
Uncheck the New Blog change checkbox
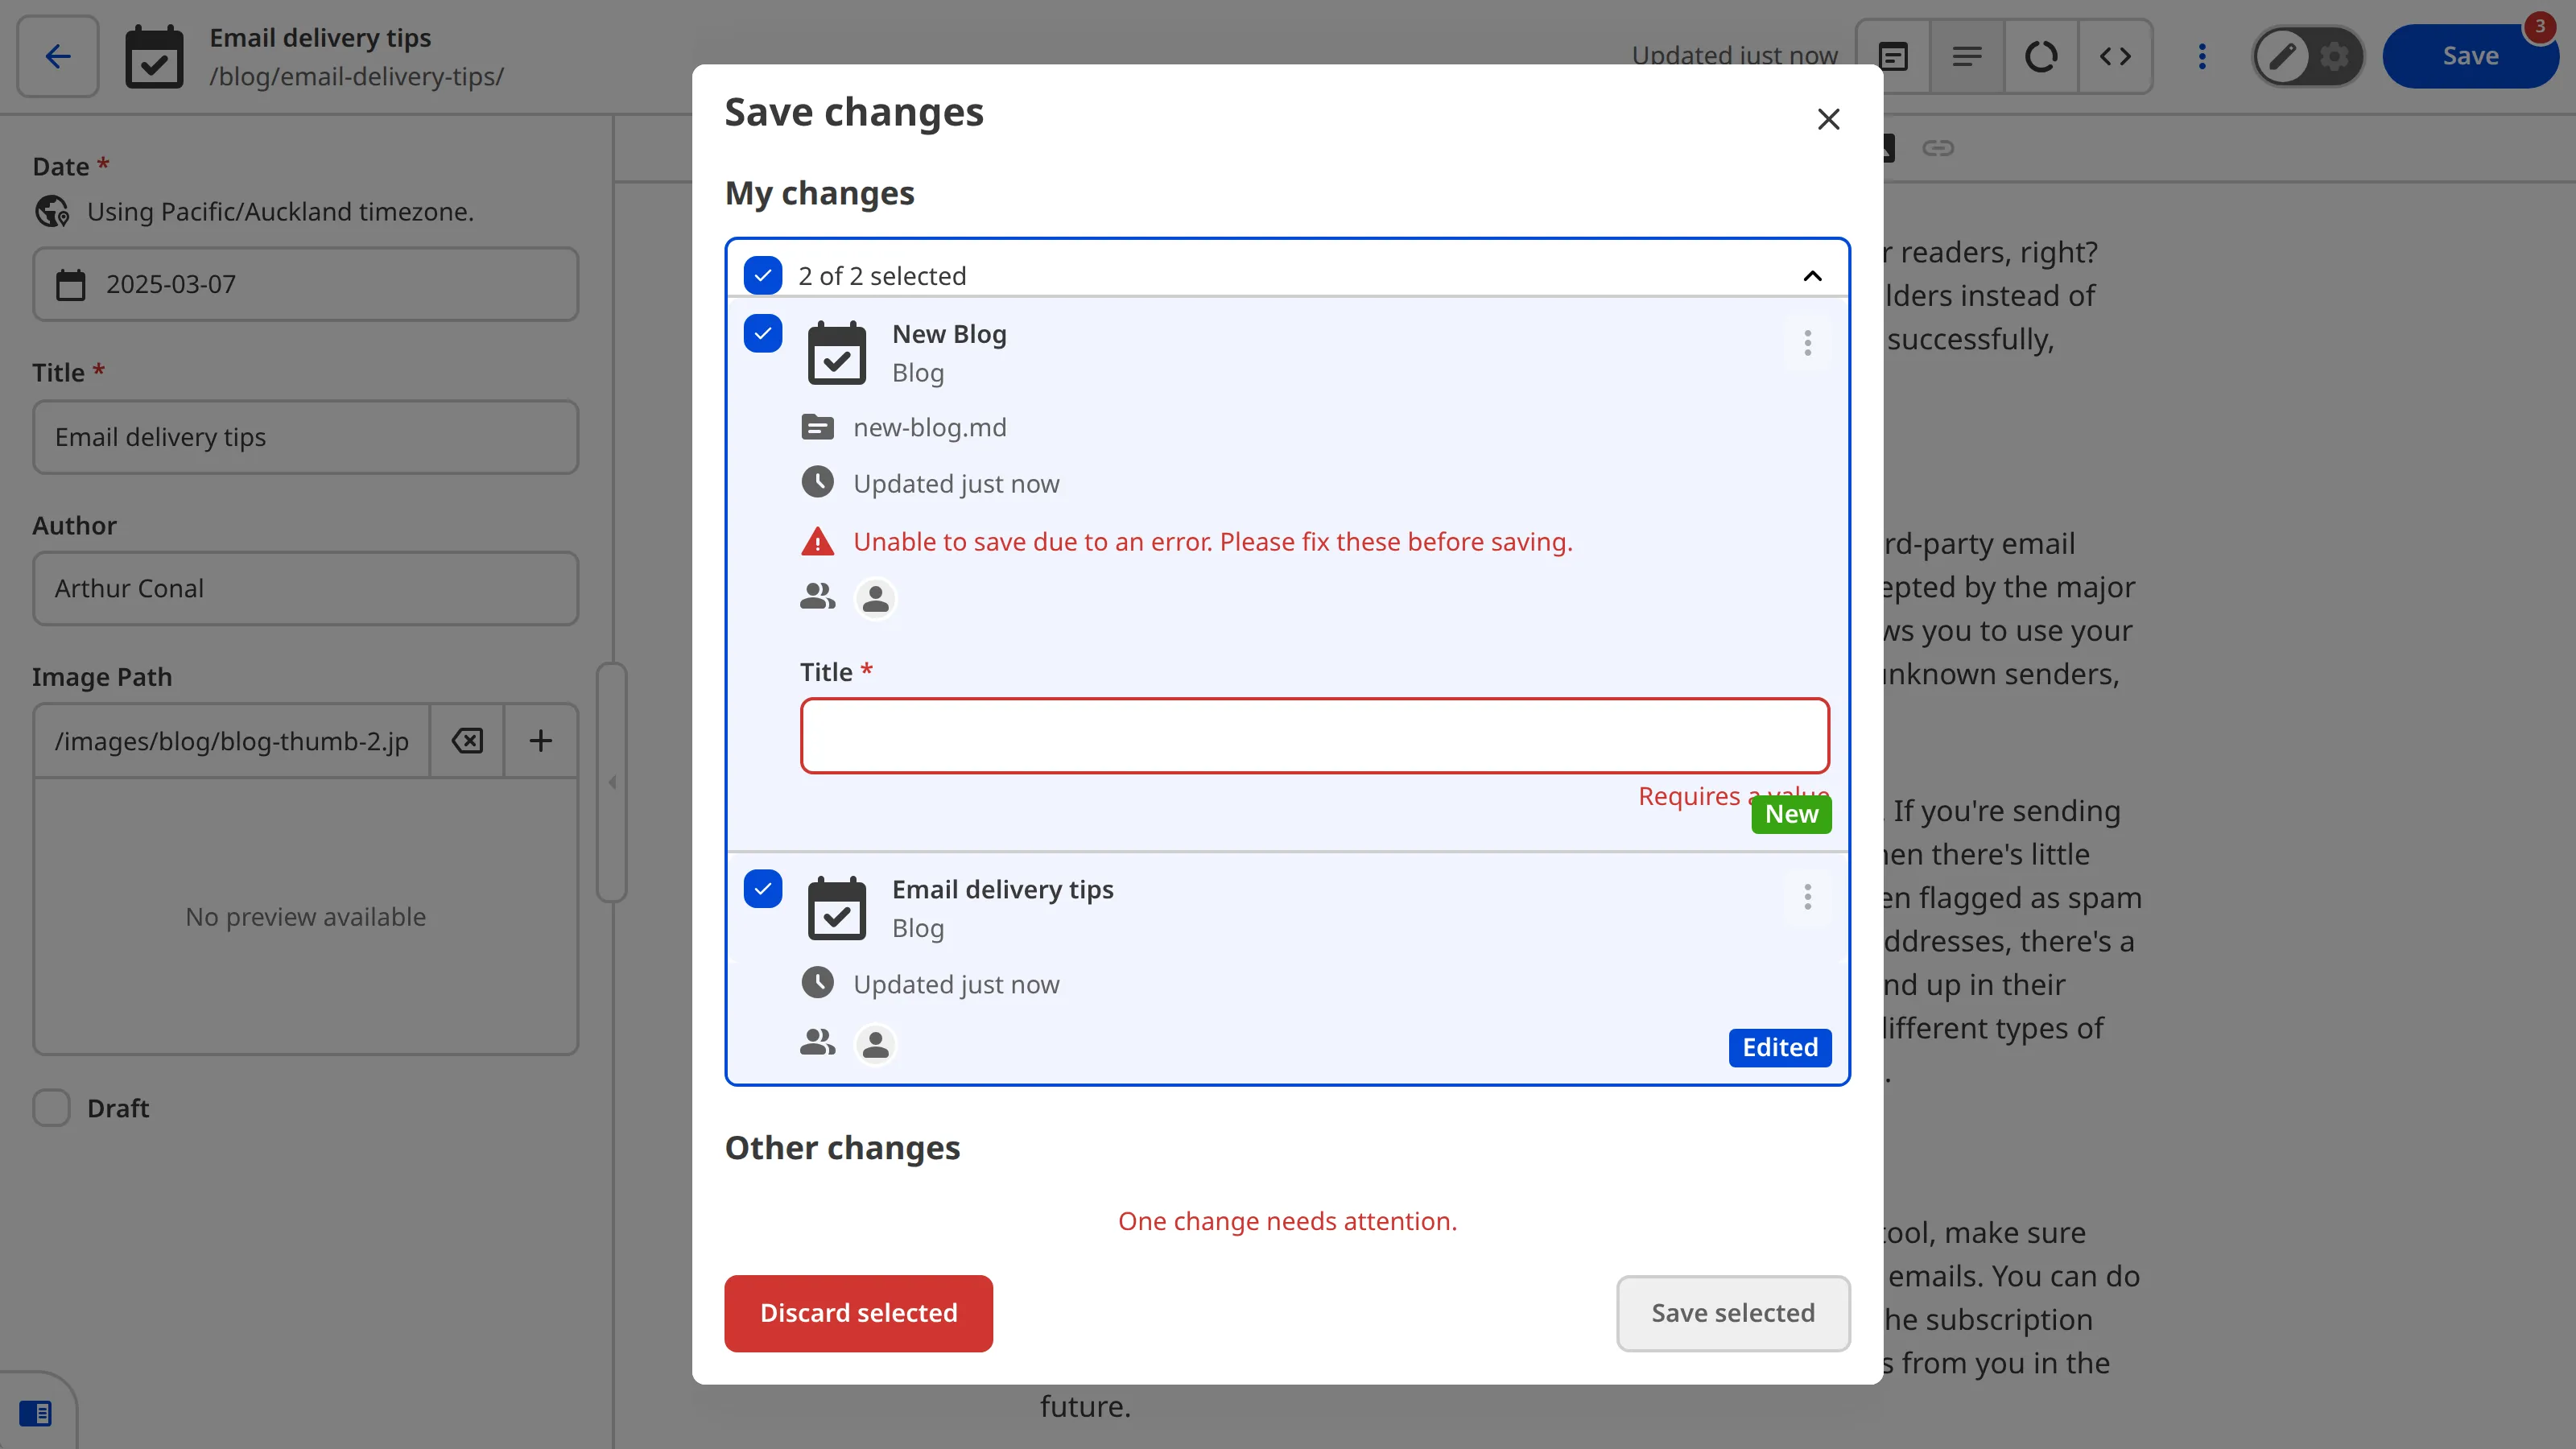click(763, 333)
